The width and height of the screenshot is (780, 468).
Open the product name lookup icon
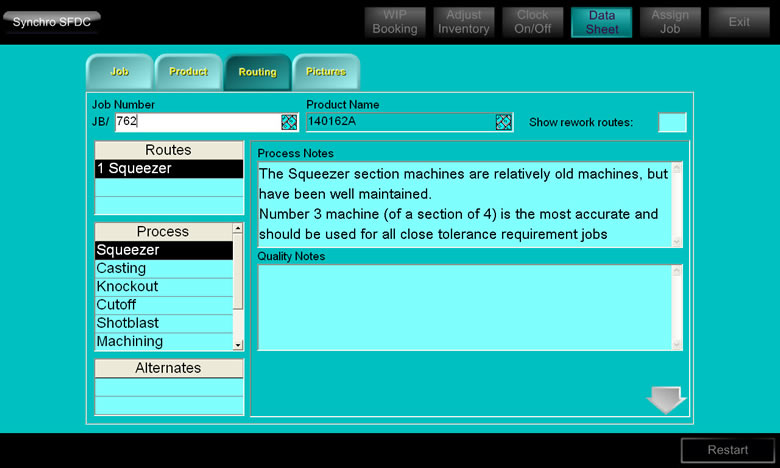(503, 122)
